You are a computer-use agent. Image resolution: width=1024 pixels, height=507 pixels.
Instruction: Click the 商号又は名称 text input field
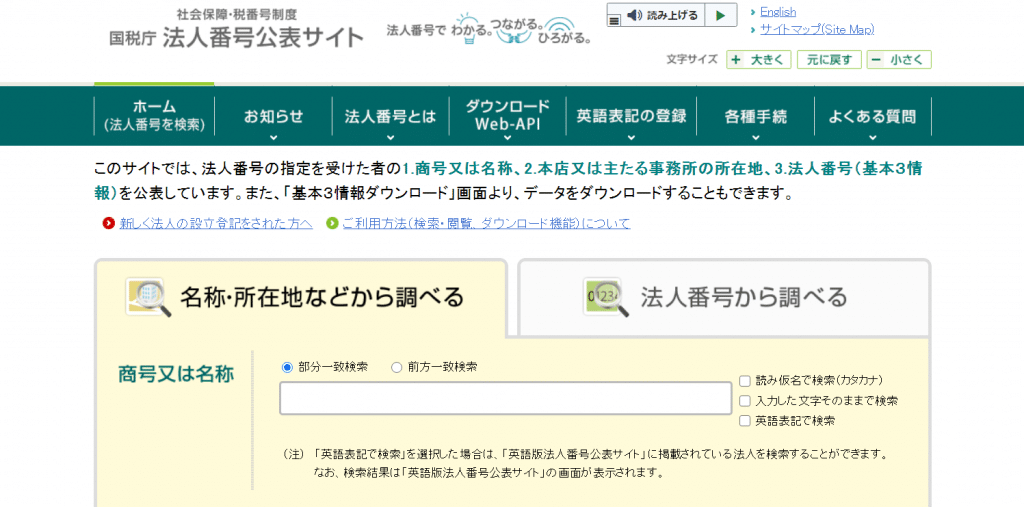click(x=505, y=398)
